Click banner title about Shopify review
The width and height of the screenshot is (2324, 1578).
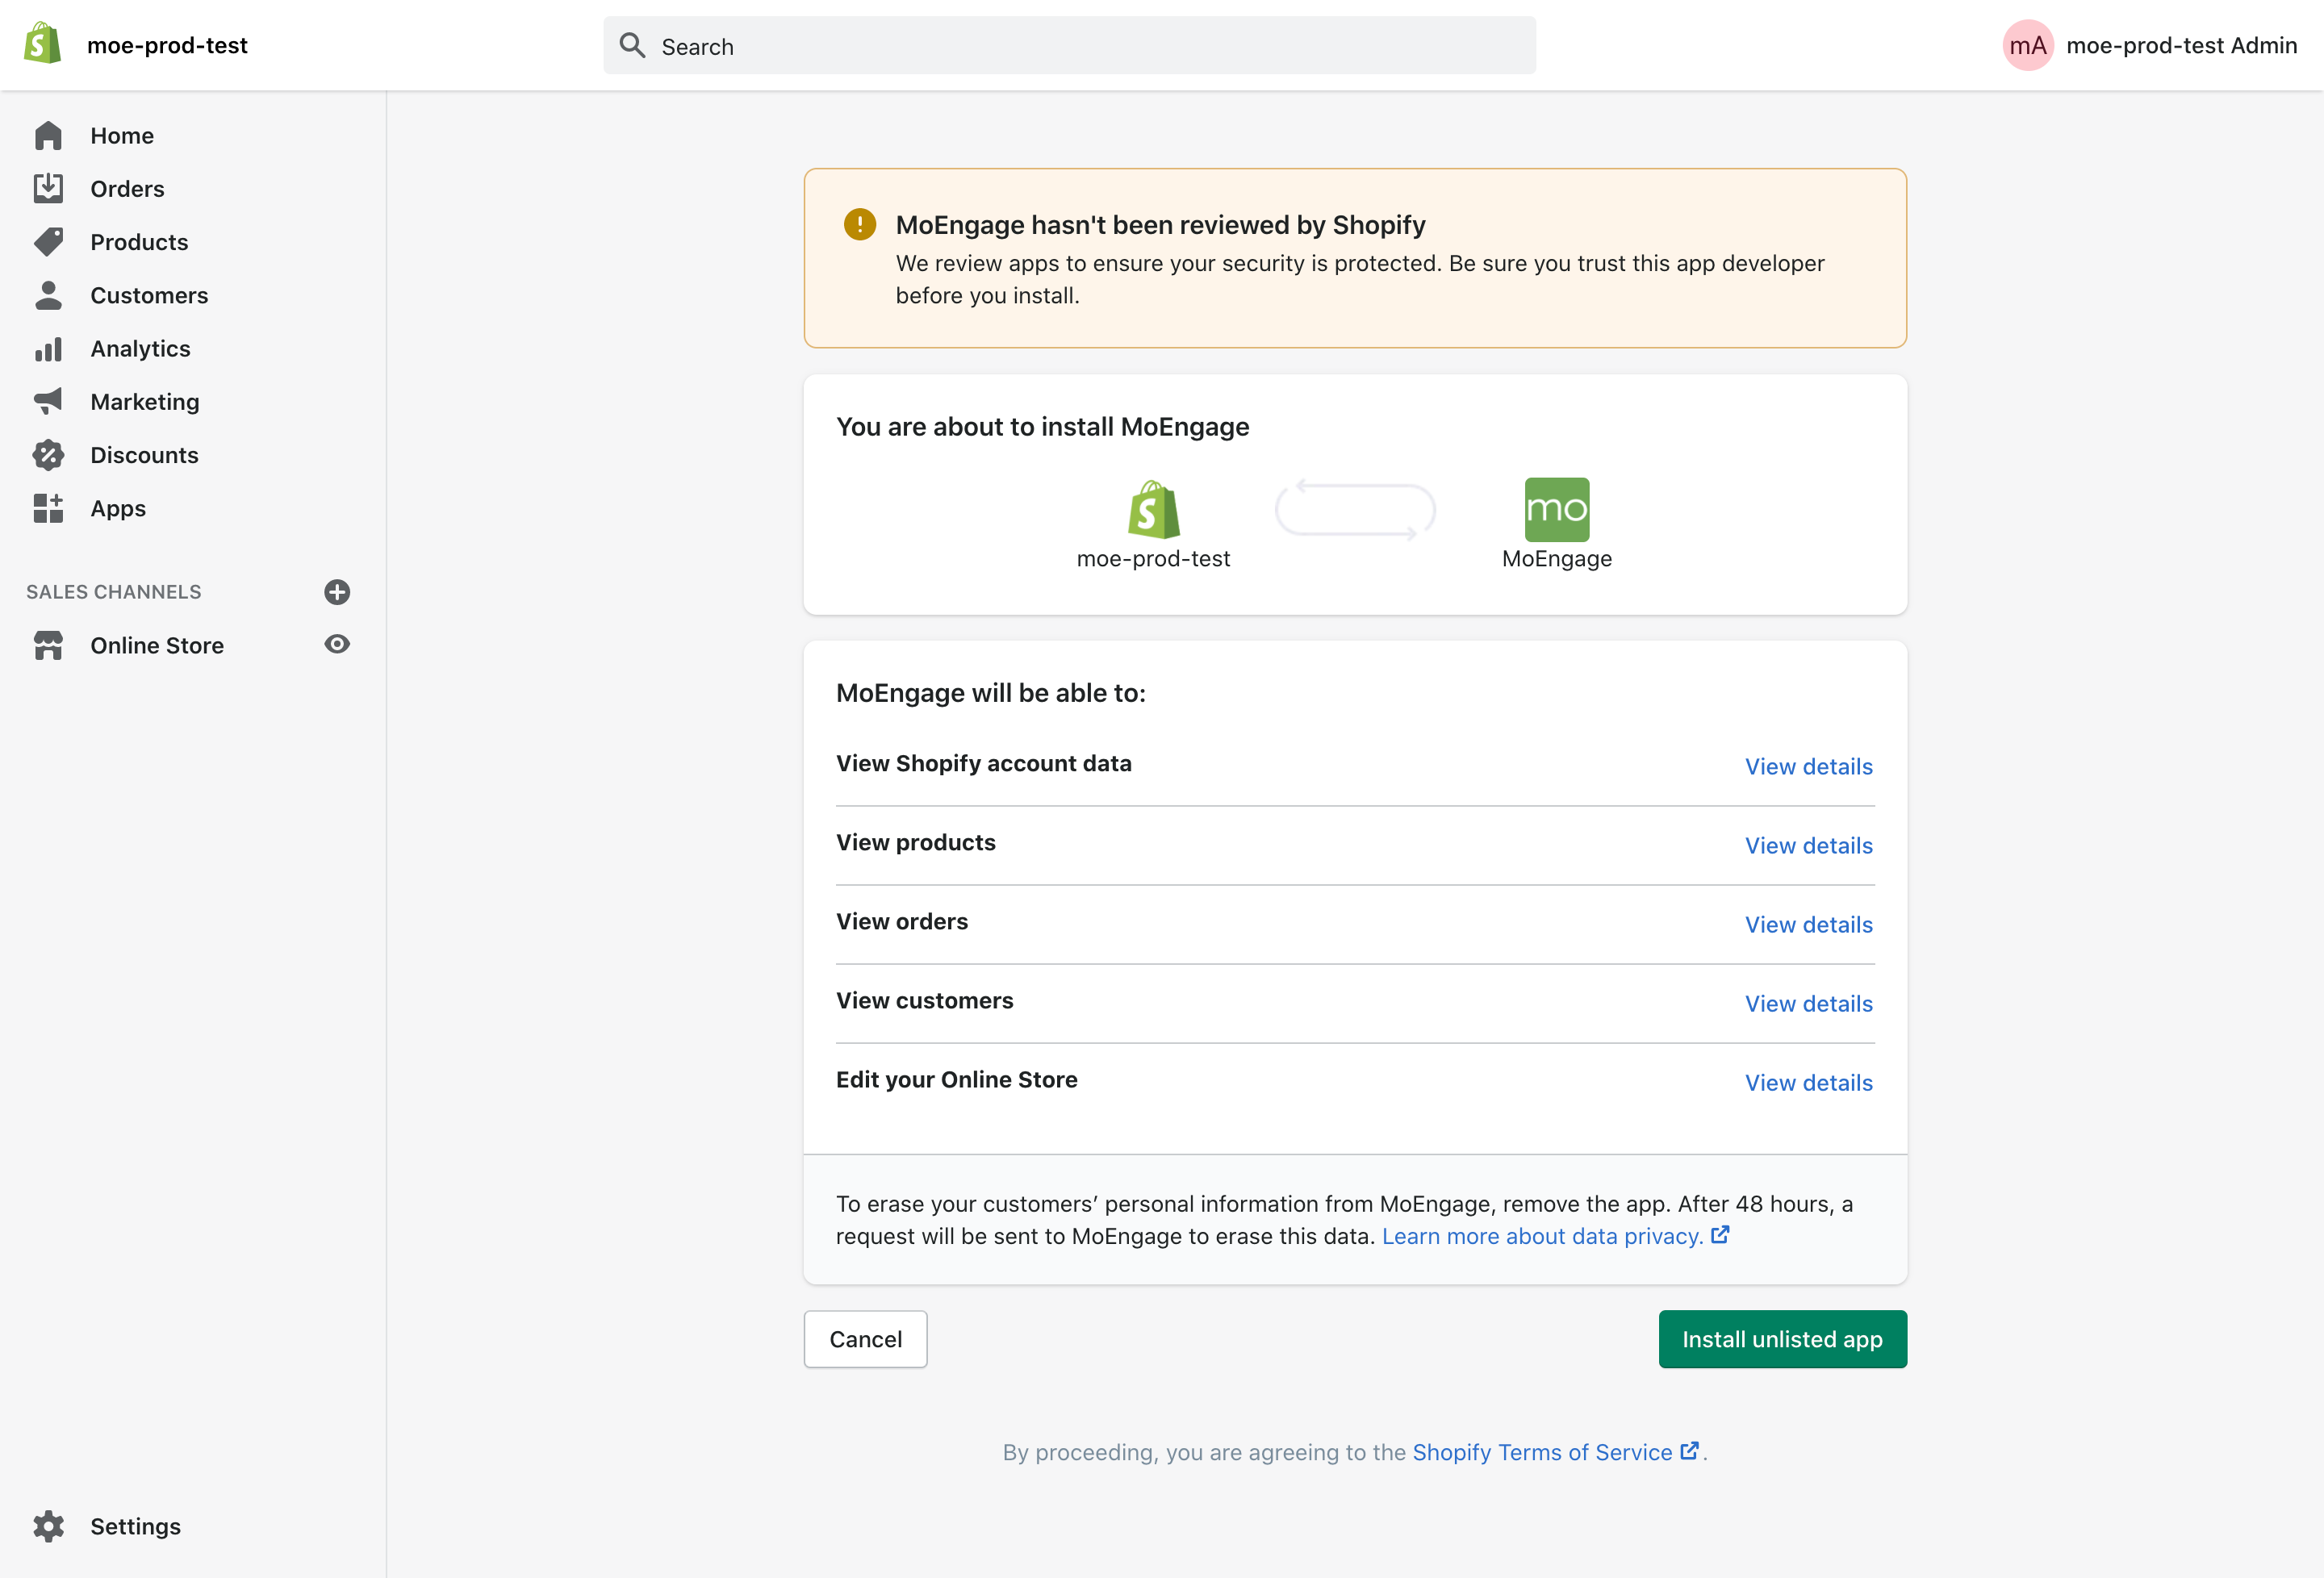point(1160,225)
